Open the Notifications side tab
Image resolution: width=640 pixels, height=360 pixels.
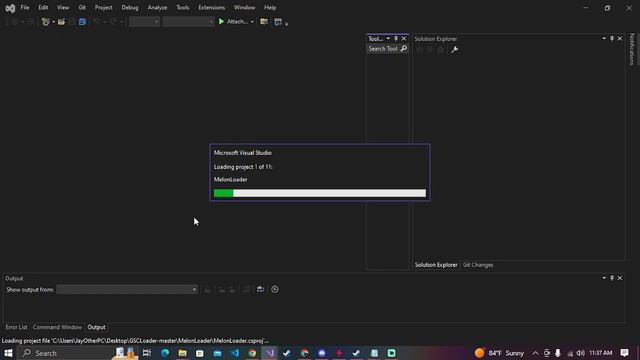click(x=631, y=49)
